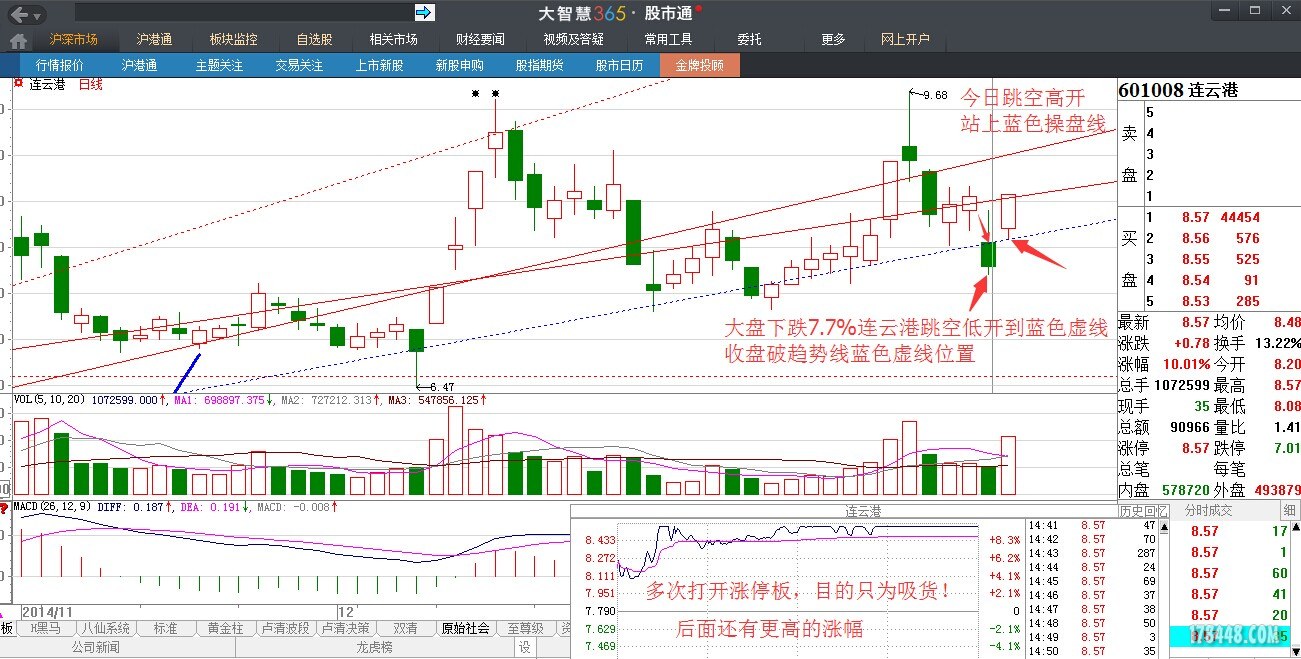1301x659 pixels.
Task: Click the 44454 buy-one volume value
Action: click(1239, 217)
